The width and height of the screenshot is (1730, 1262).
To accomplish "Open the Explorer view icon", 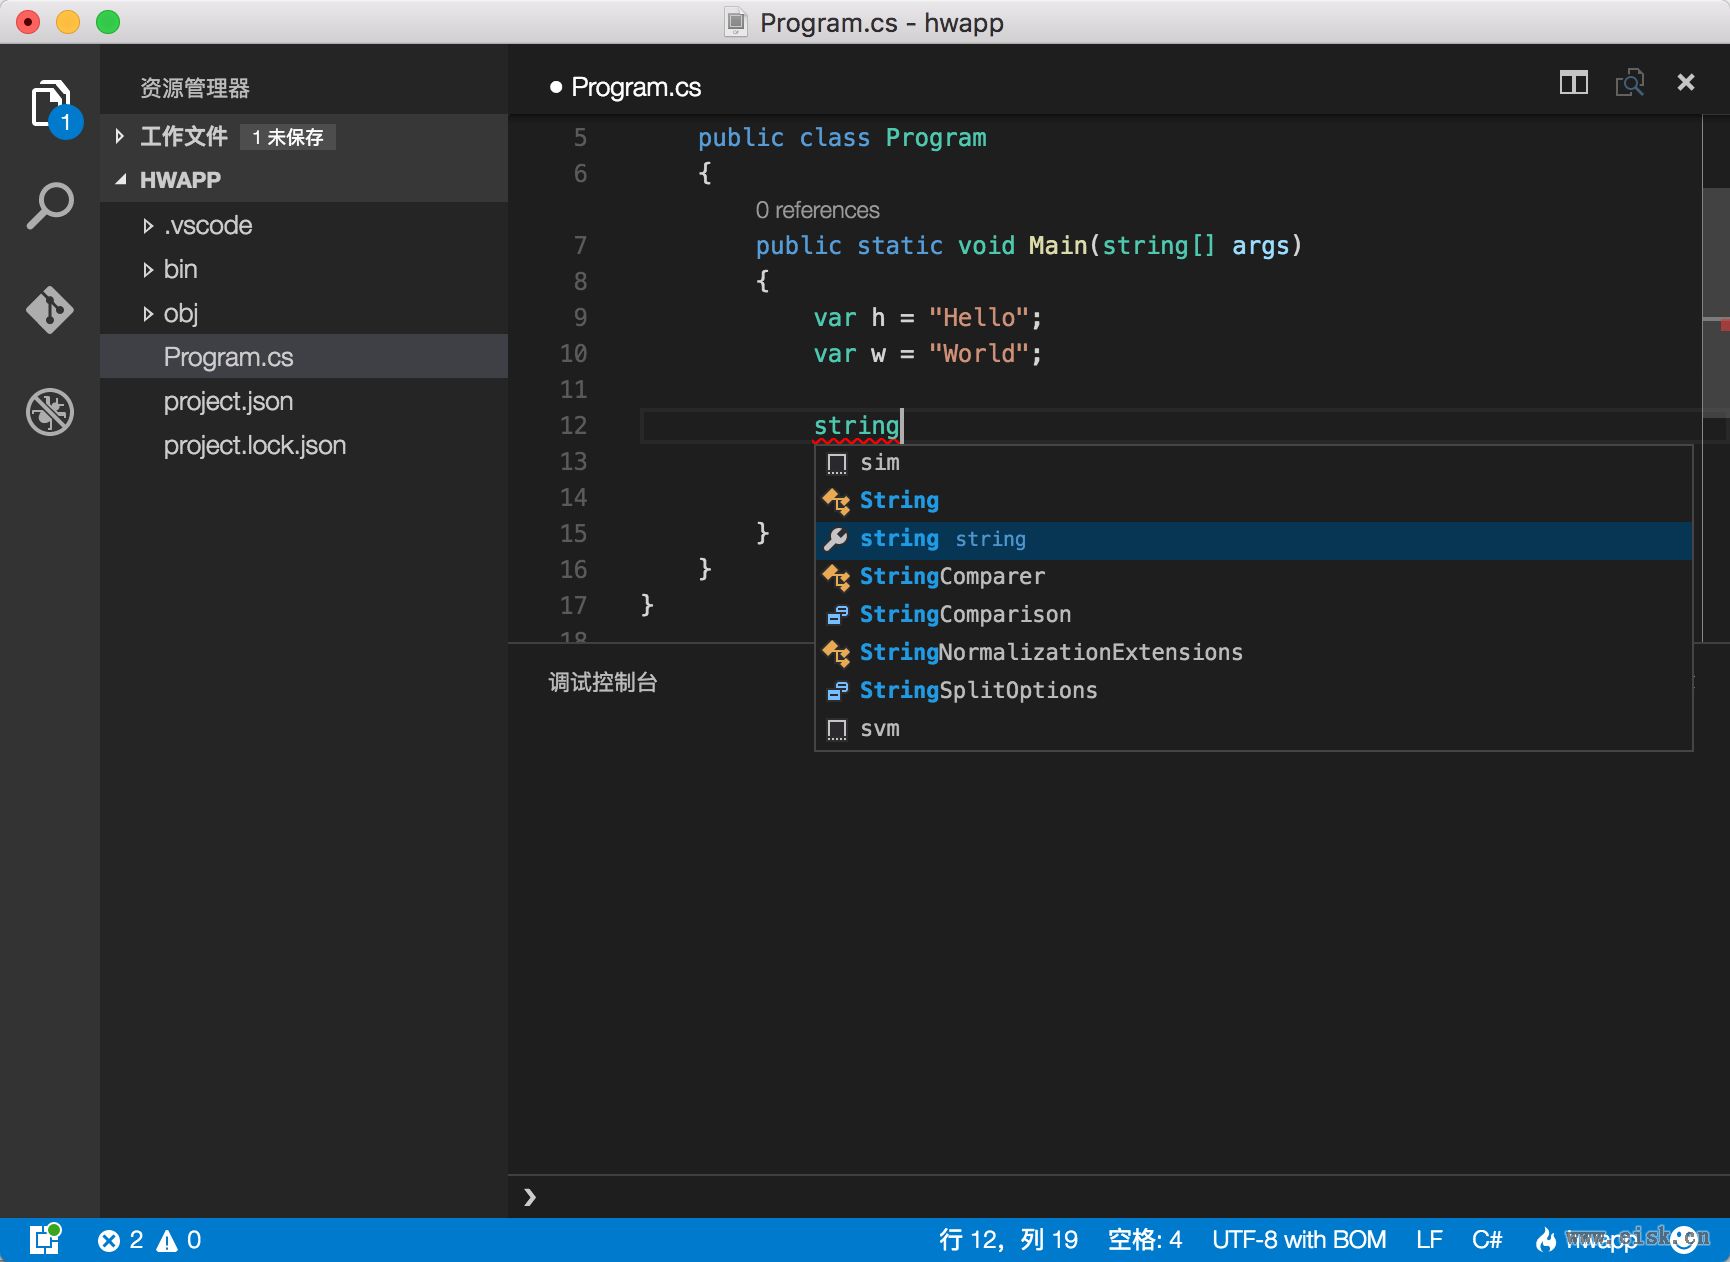I will tap(49, 104).
